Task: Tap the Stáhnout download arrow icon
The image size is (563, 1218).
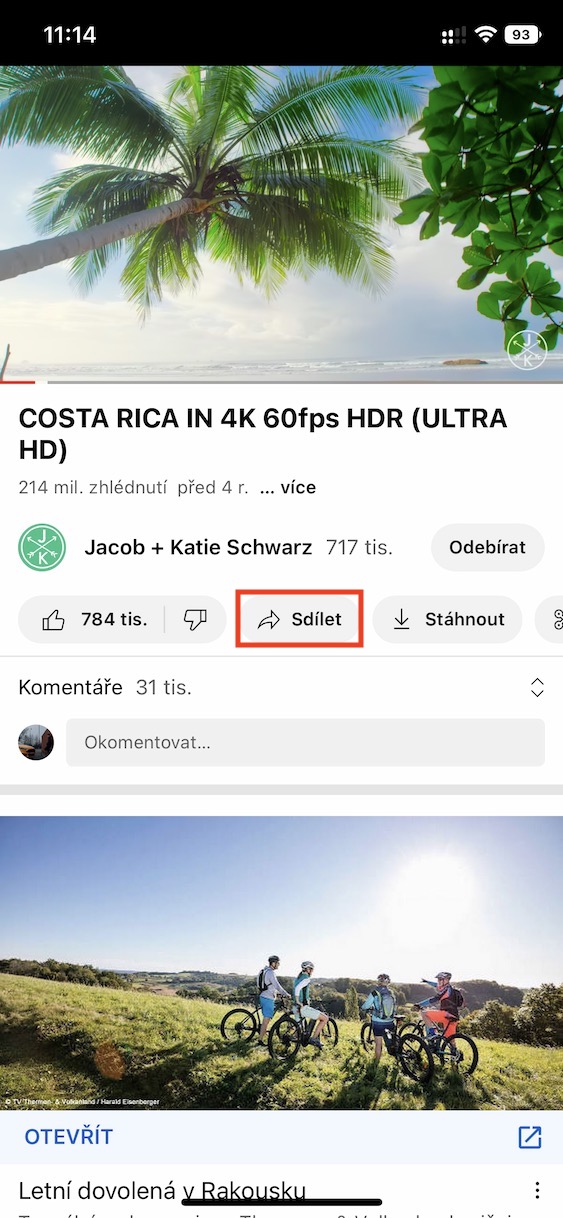Action: [x=401, y=620]
